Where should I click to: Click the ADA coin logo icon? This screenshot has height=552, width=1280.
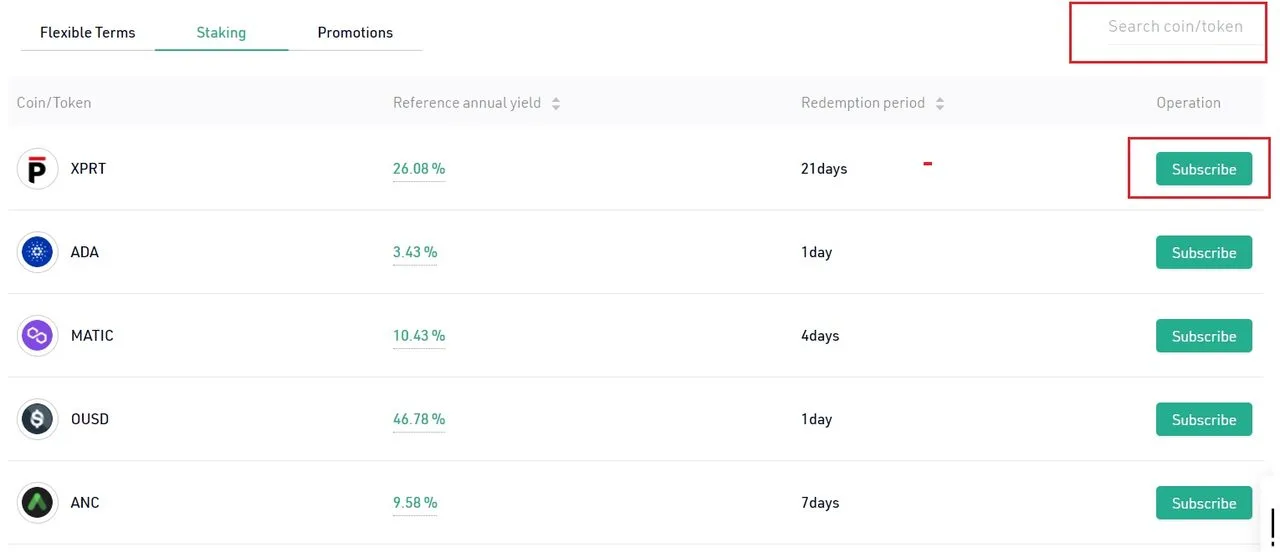pyautogui.click(x=38, y=252)
